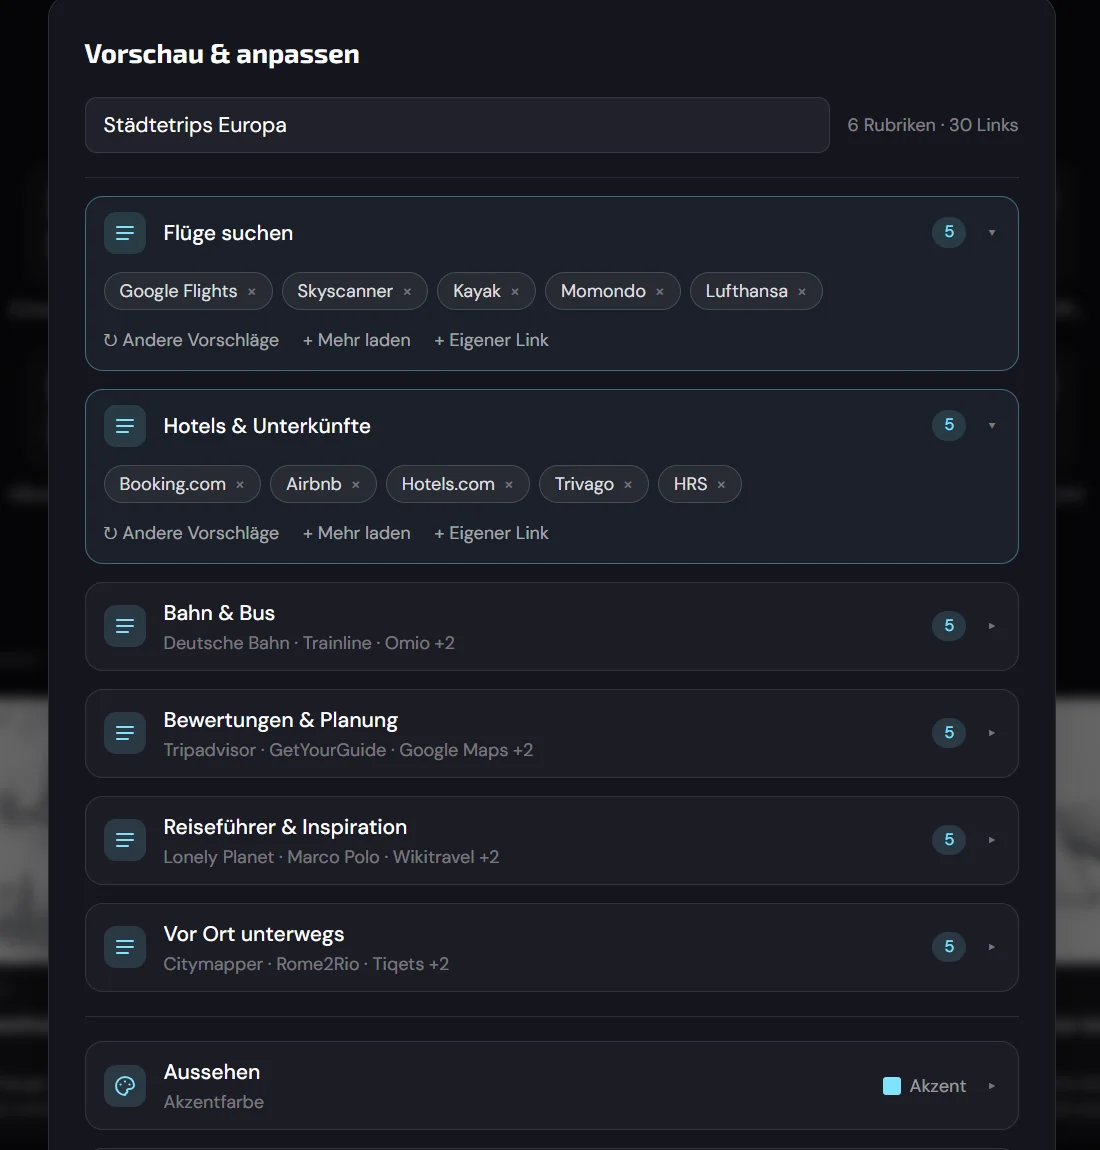This screenshot has height=1150, width=1100.
Task: Click the Skyscanner chip label
Action: click(x=345, y=292)
